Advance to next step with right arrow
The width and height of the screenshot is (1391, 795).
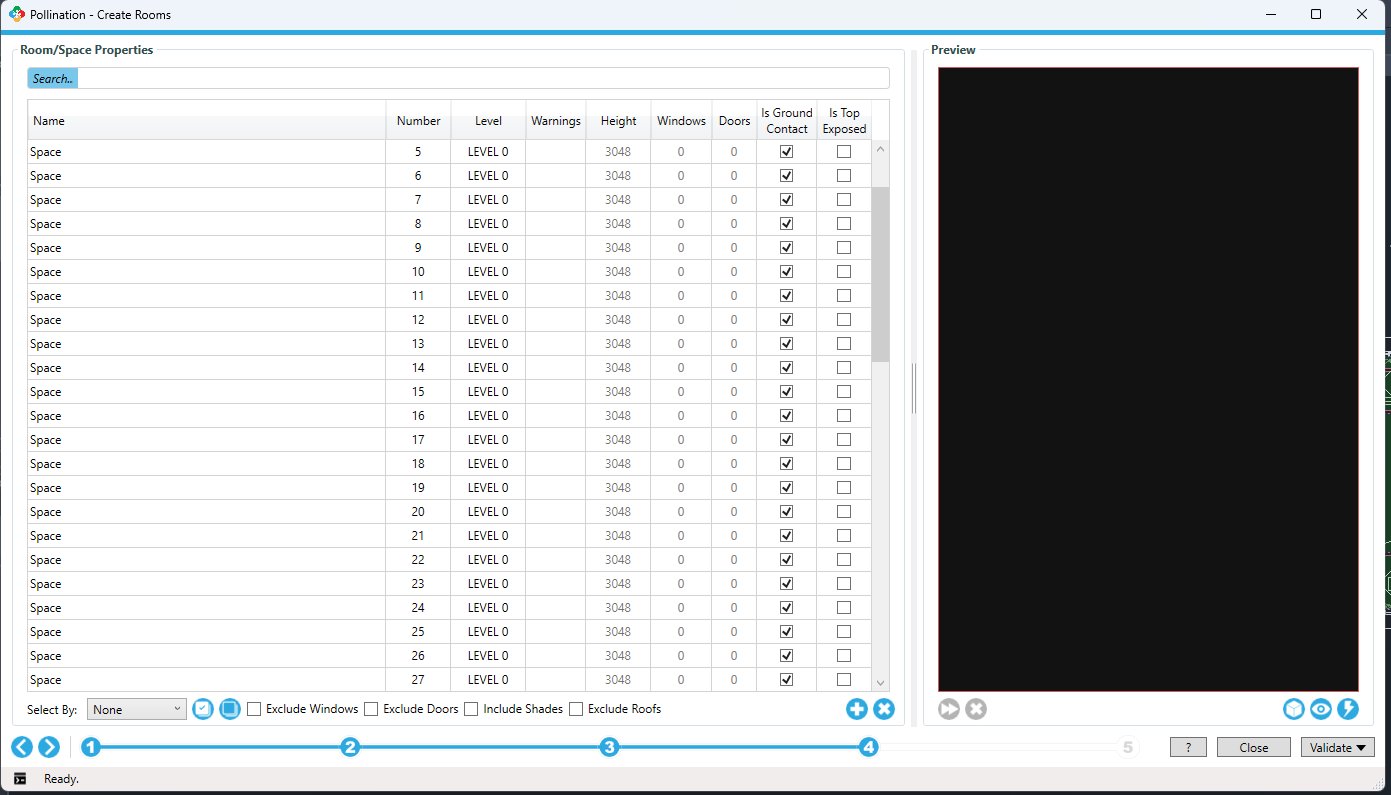[x=48, y=747]
